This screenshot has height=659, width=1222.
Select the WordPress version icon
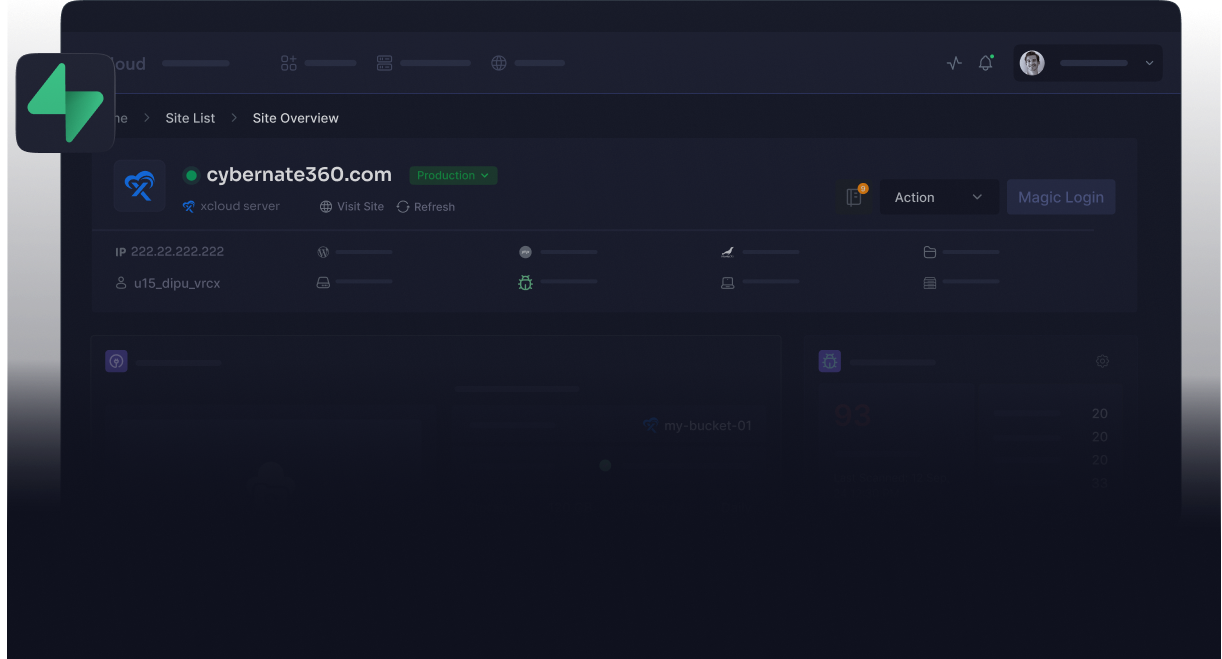322,252
